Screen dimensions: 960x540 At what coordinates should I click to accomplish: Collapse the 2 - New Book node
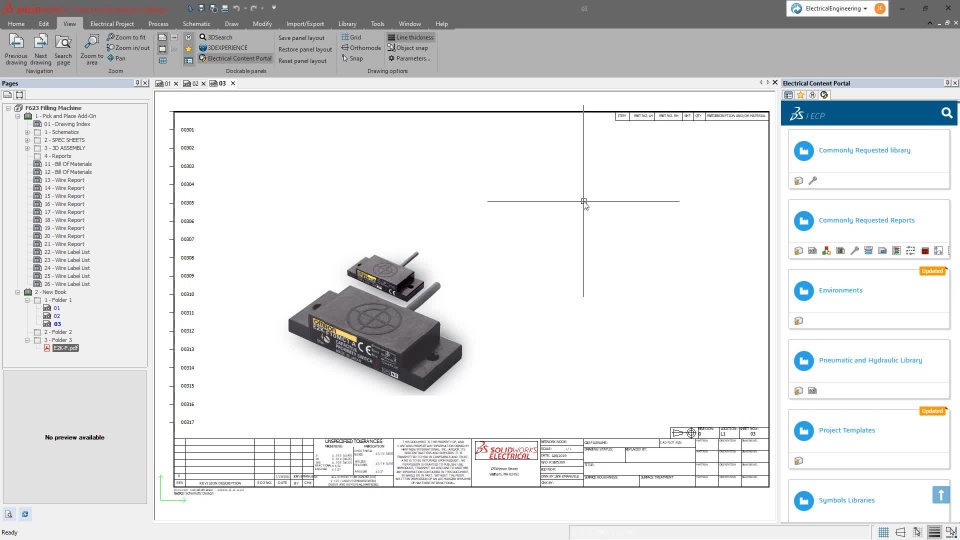click(18, 292)
